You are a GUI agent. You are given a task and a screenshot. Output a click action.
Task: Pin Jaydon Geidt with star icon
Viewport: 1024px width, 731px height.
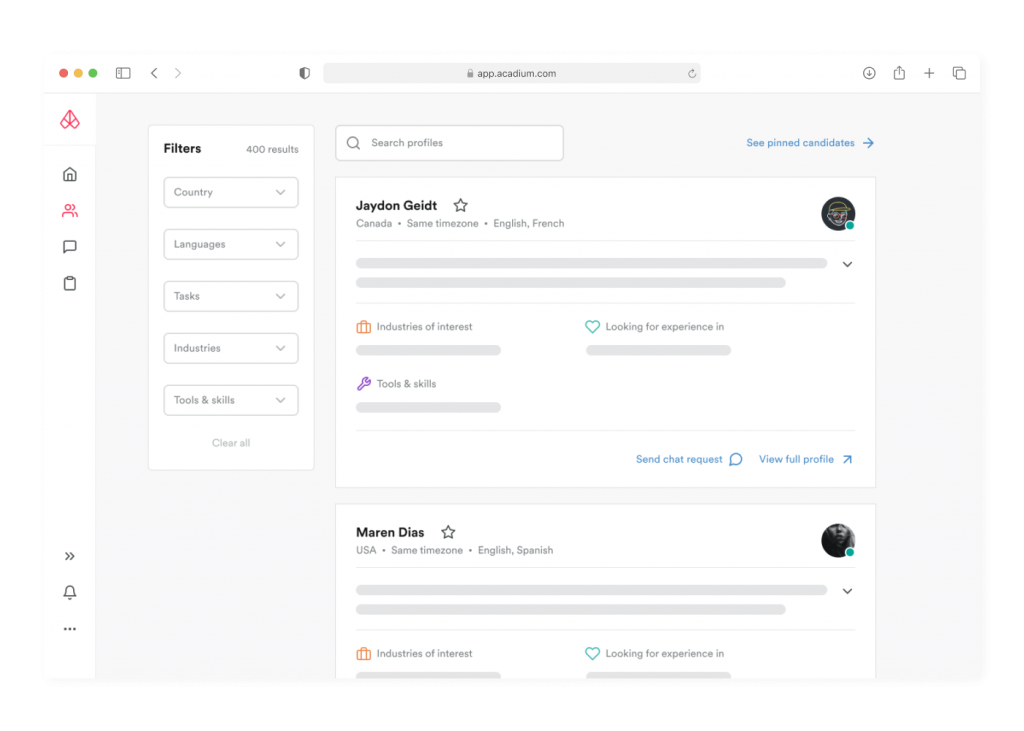460,205
